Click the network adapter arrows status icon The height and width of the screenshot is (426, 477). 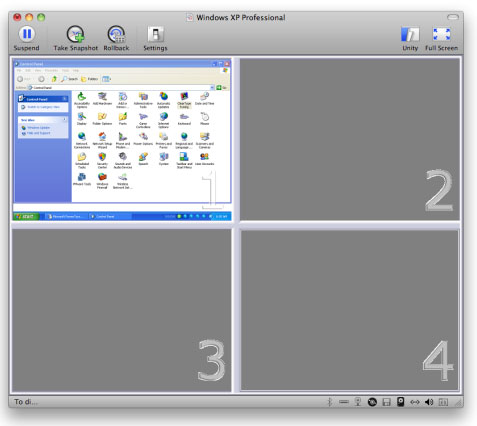click(x=415, y=402)
